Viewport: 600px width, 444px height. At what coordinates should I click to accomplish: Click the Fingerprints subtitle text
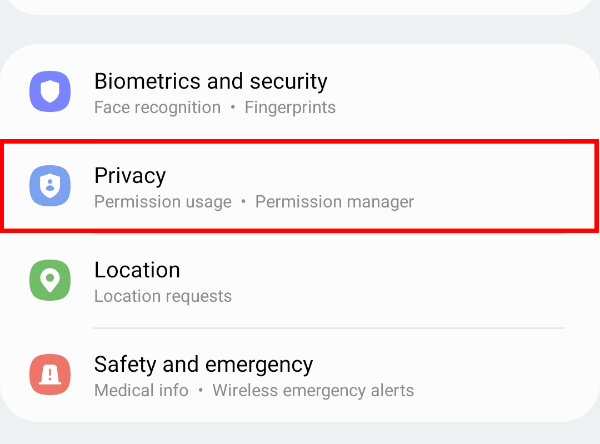click(x=290, y=107)
